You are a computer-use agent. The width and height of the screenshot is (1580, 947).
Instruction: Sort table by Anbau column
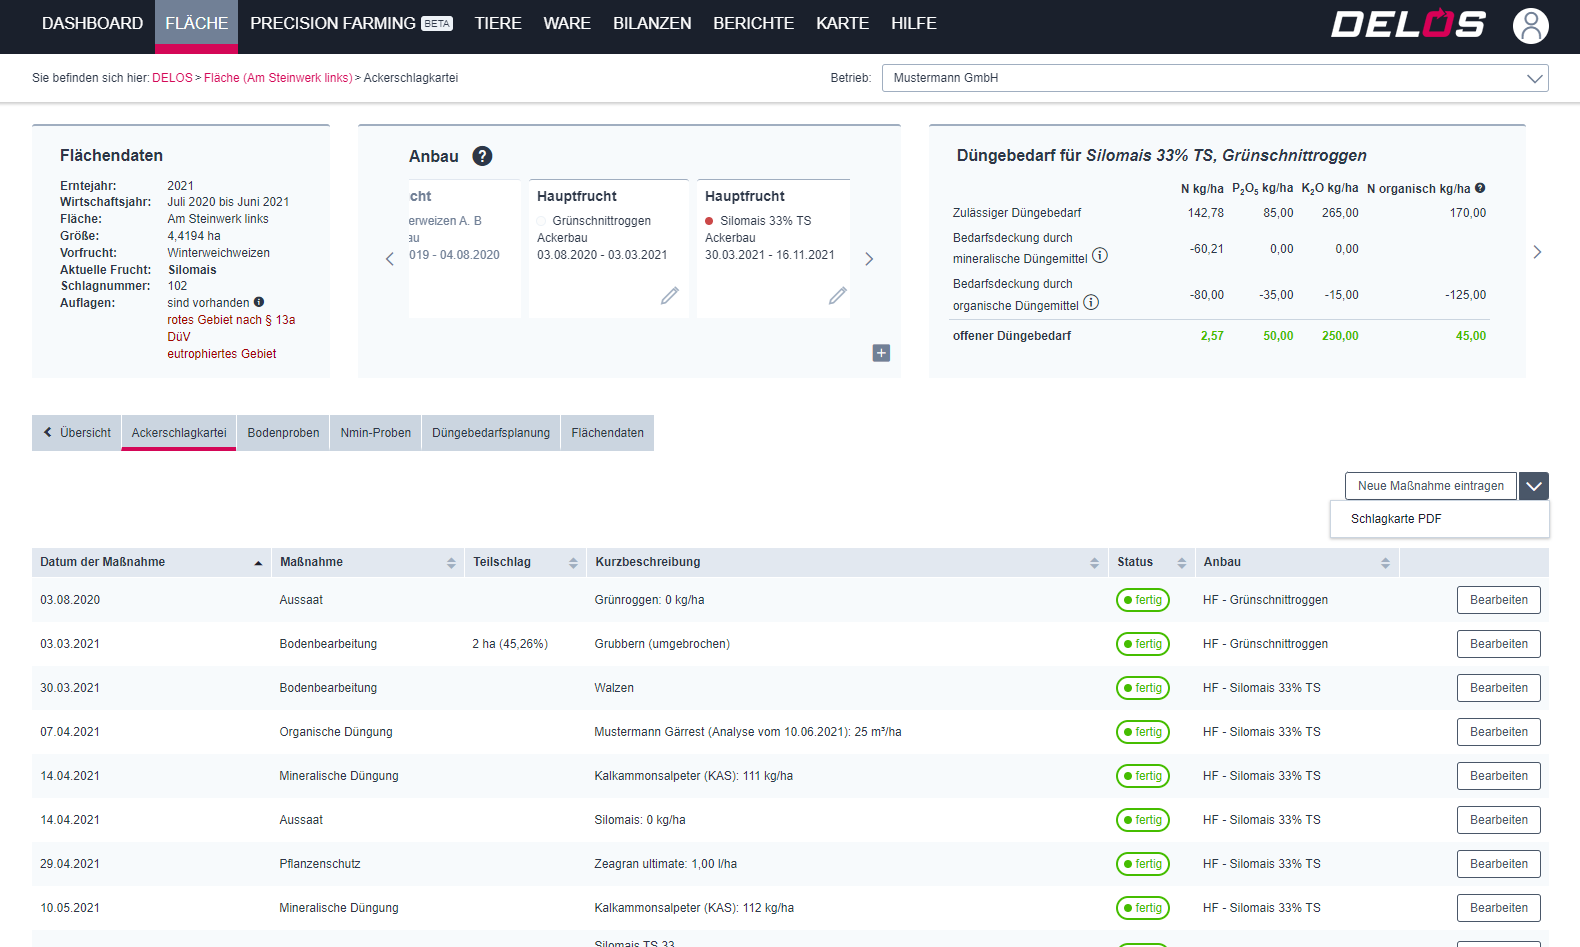(1297, 562)
